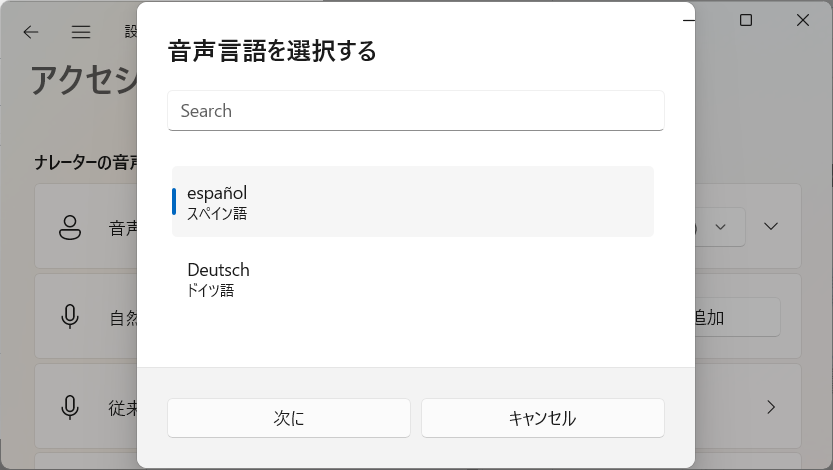Click the キャンセル button
Screen dimensions: 833x470
543,418
